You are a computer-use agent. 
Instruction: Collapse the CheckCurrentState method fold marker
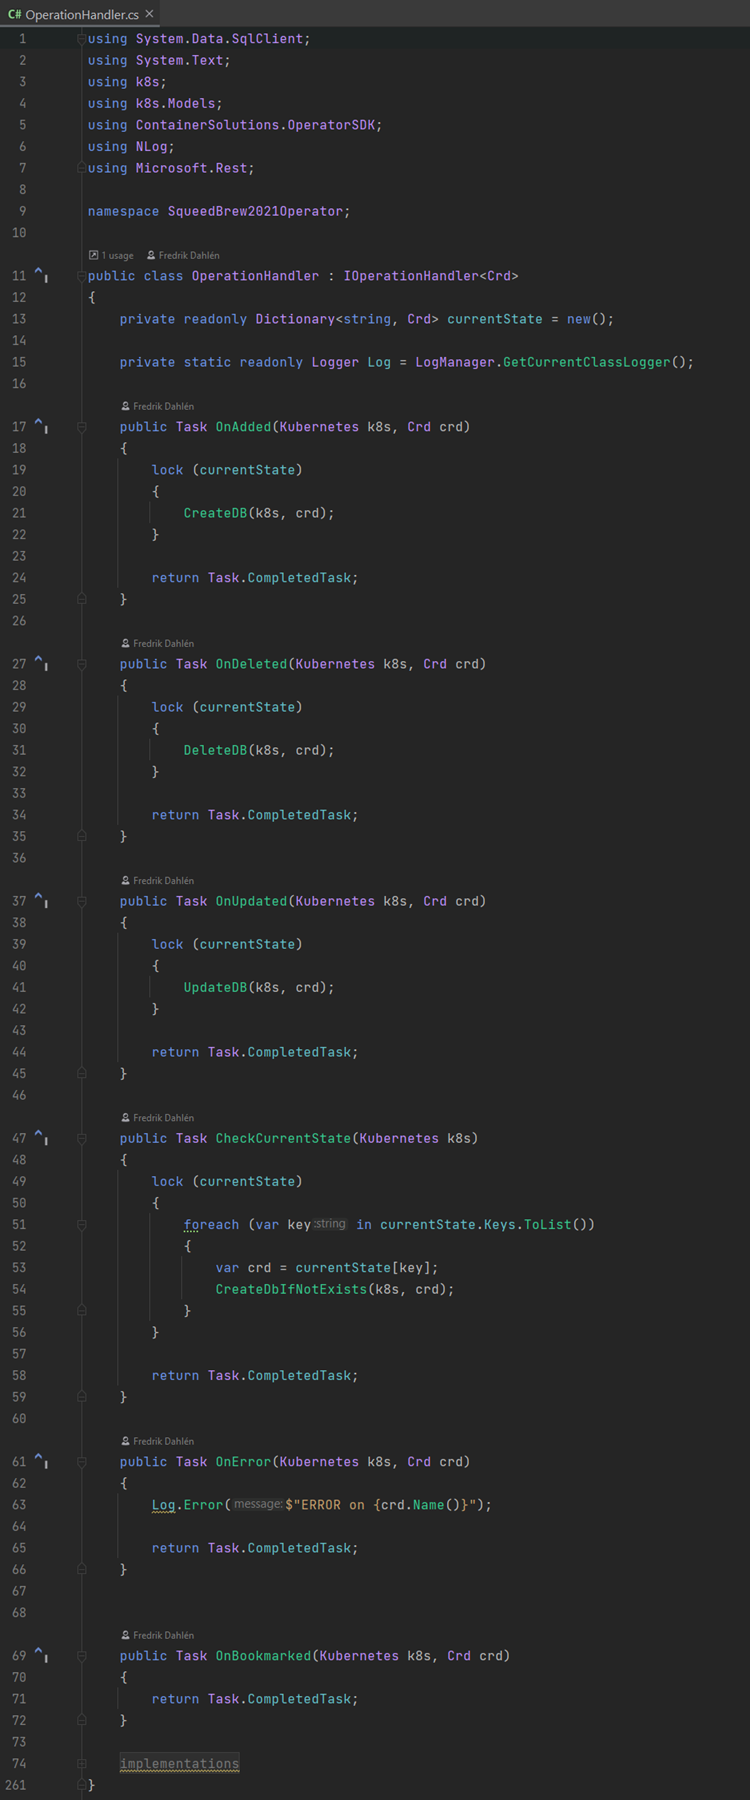click(x=82, y=1138)
